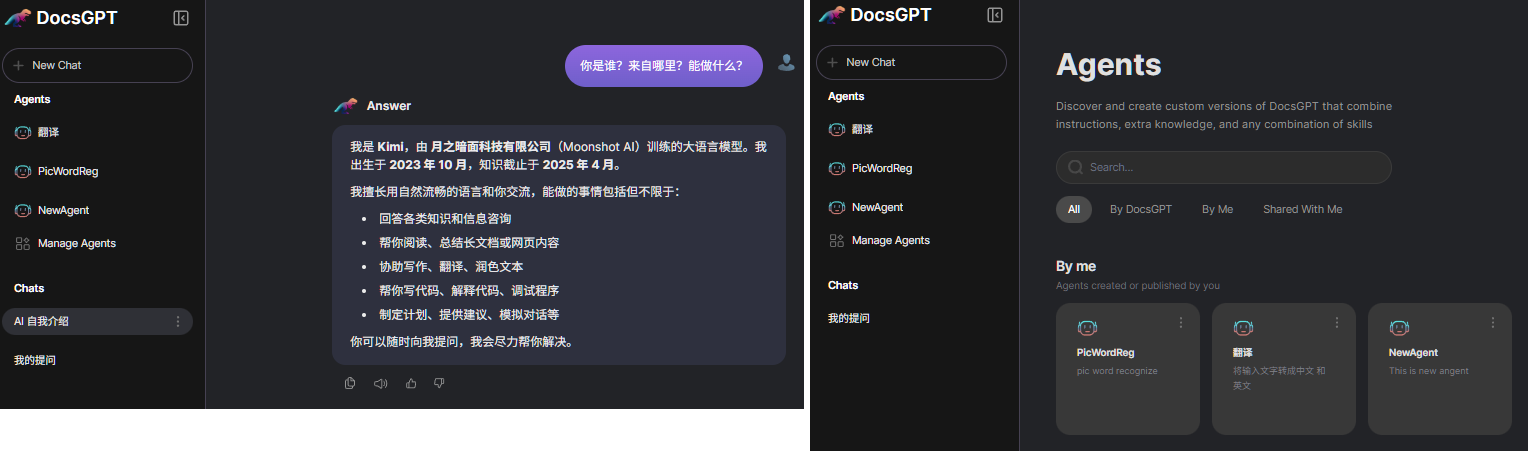Open the NewAgent agent card
The image size is (1528, 451).
click(x=1440, y=369)
